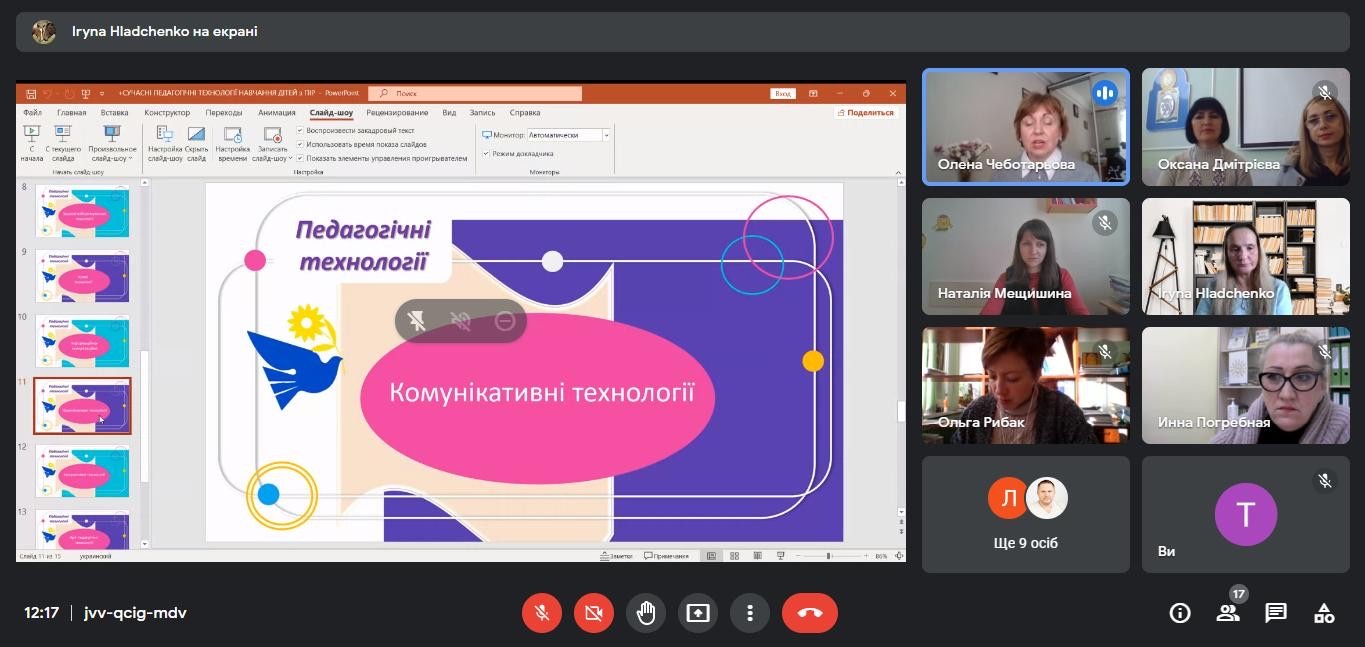Open the Переходы ribbon tab

click(224, 113)
